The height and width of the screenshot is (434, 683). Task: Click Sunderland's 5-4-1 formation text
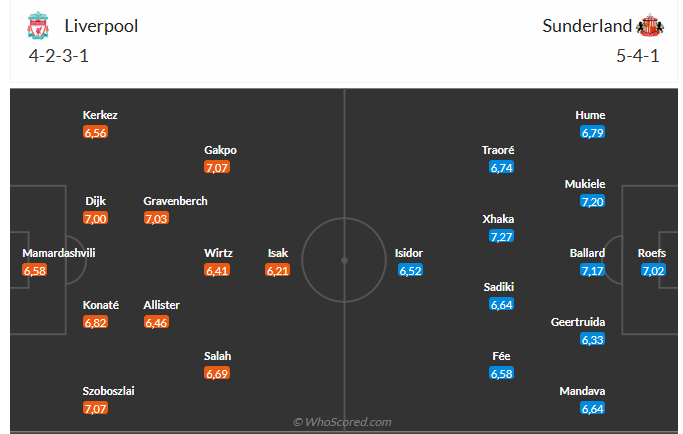(637, 56)
